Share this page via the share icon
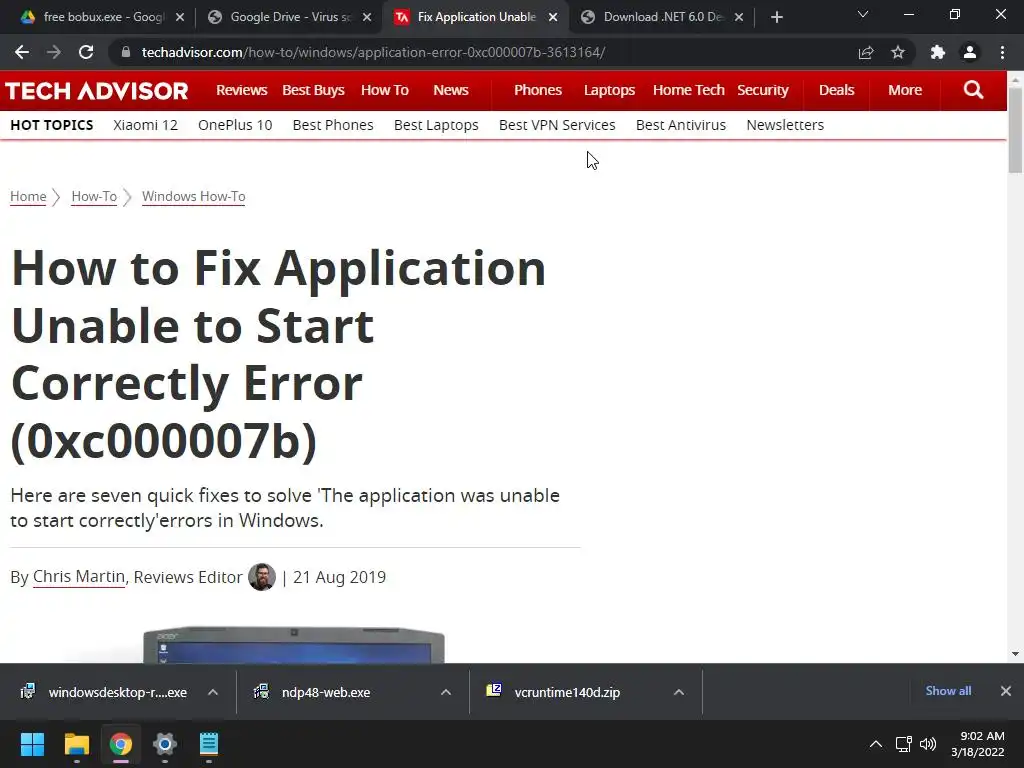This screenshot has height=768, width=1024. click(x=866, y=52)
